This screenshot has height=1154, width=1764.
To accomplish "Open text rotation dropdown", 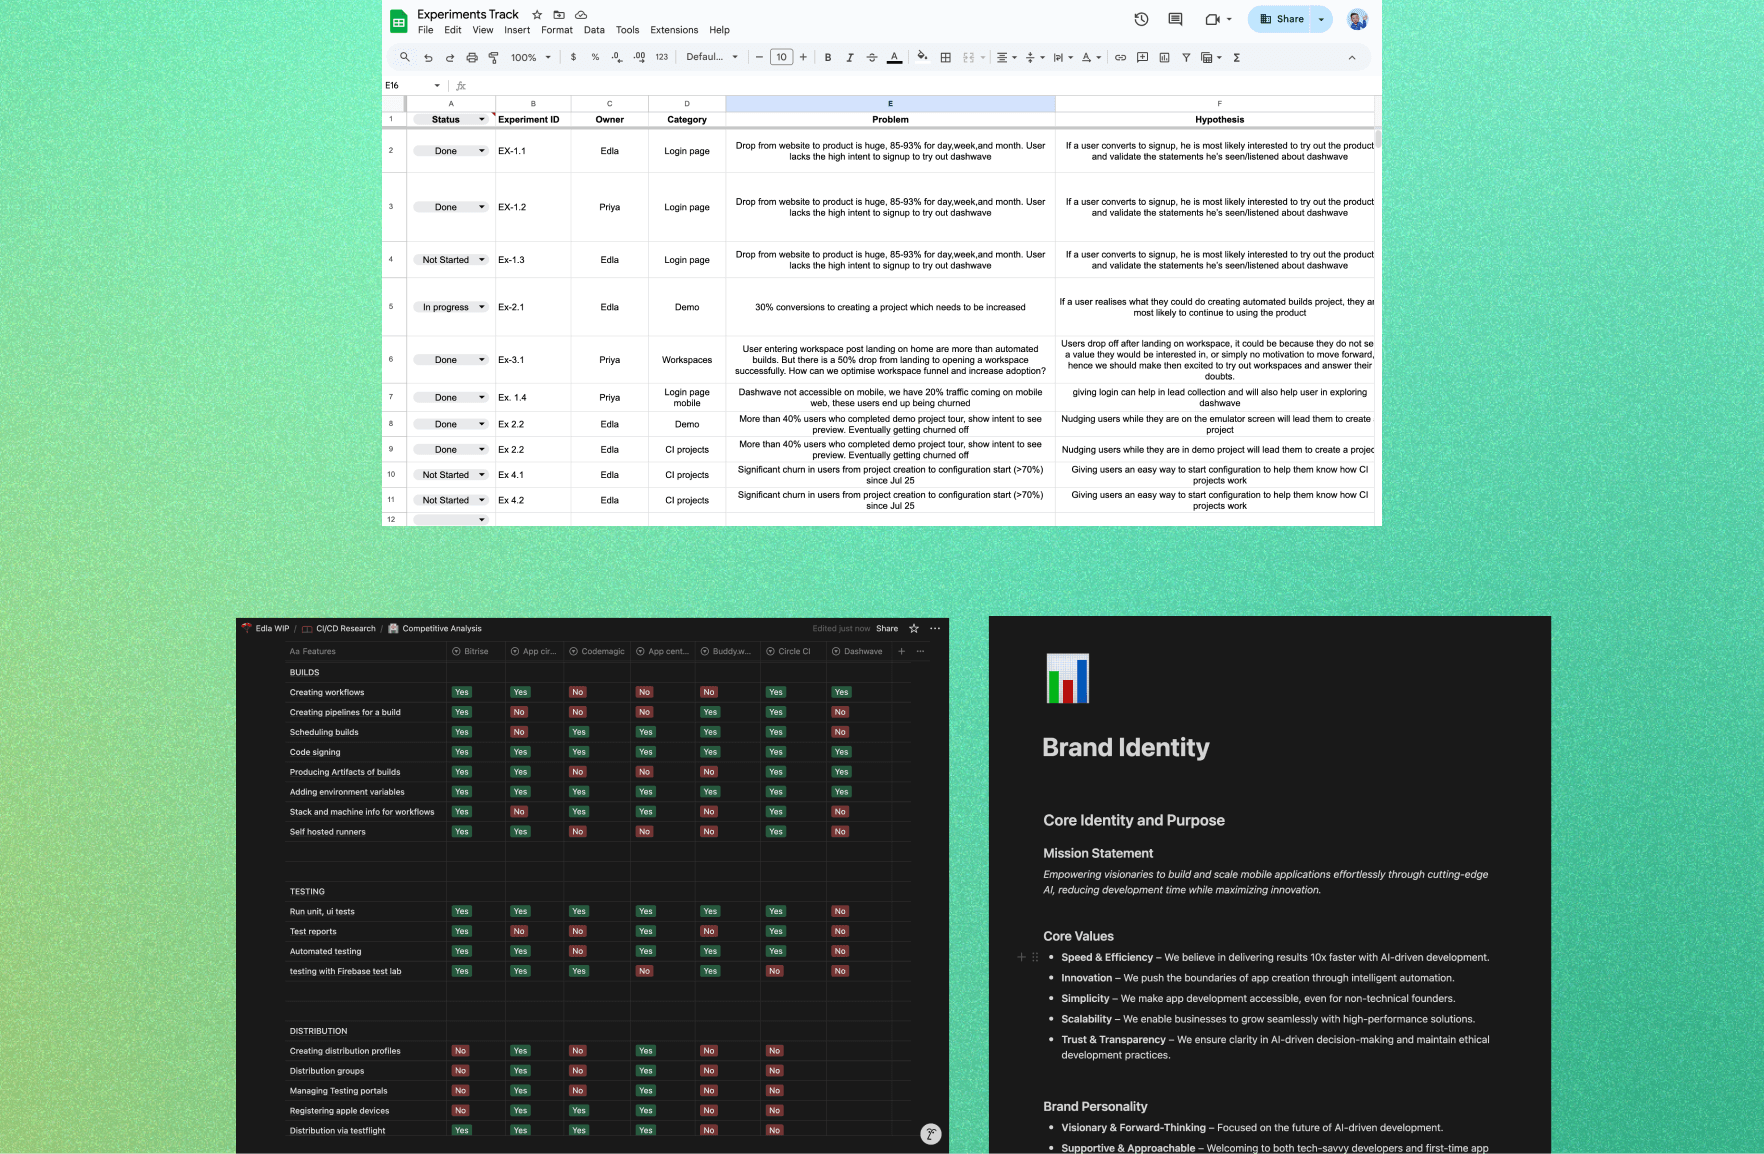I will [x=1090, y=57].
